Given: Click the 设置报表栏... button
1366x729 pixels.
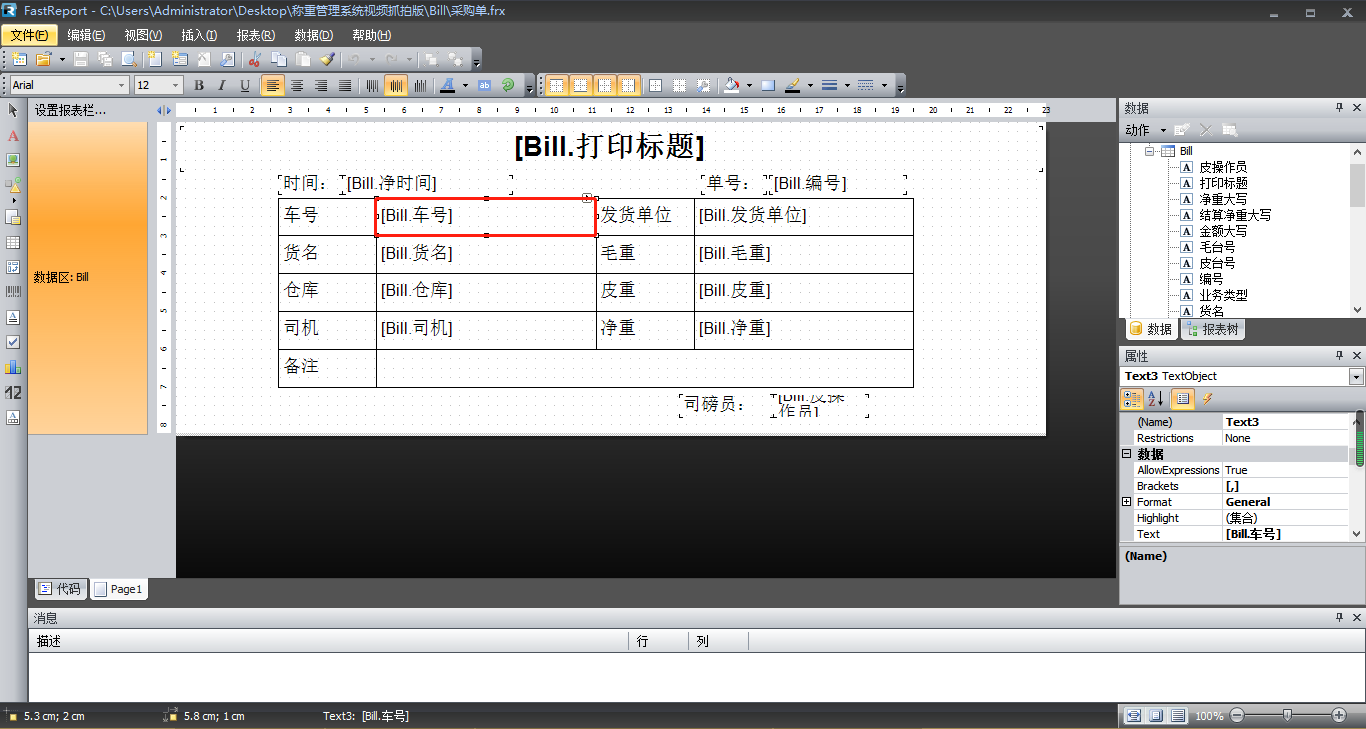Looking at the screenshot, I should 70,110.
